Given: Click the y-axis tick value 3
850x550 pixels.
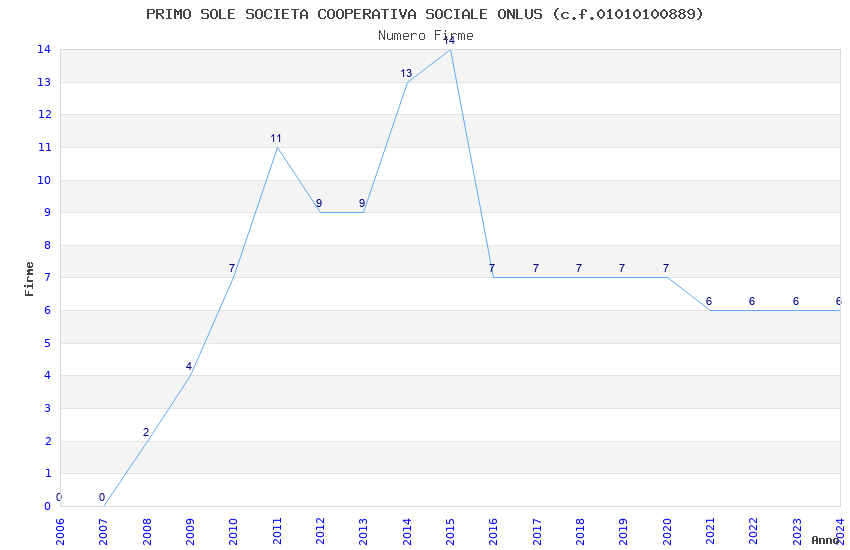Looking at the screenshot, I should click(48, 409).
